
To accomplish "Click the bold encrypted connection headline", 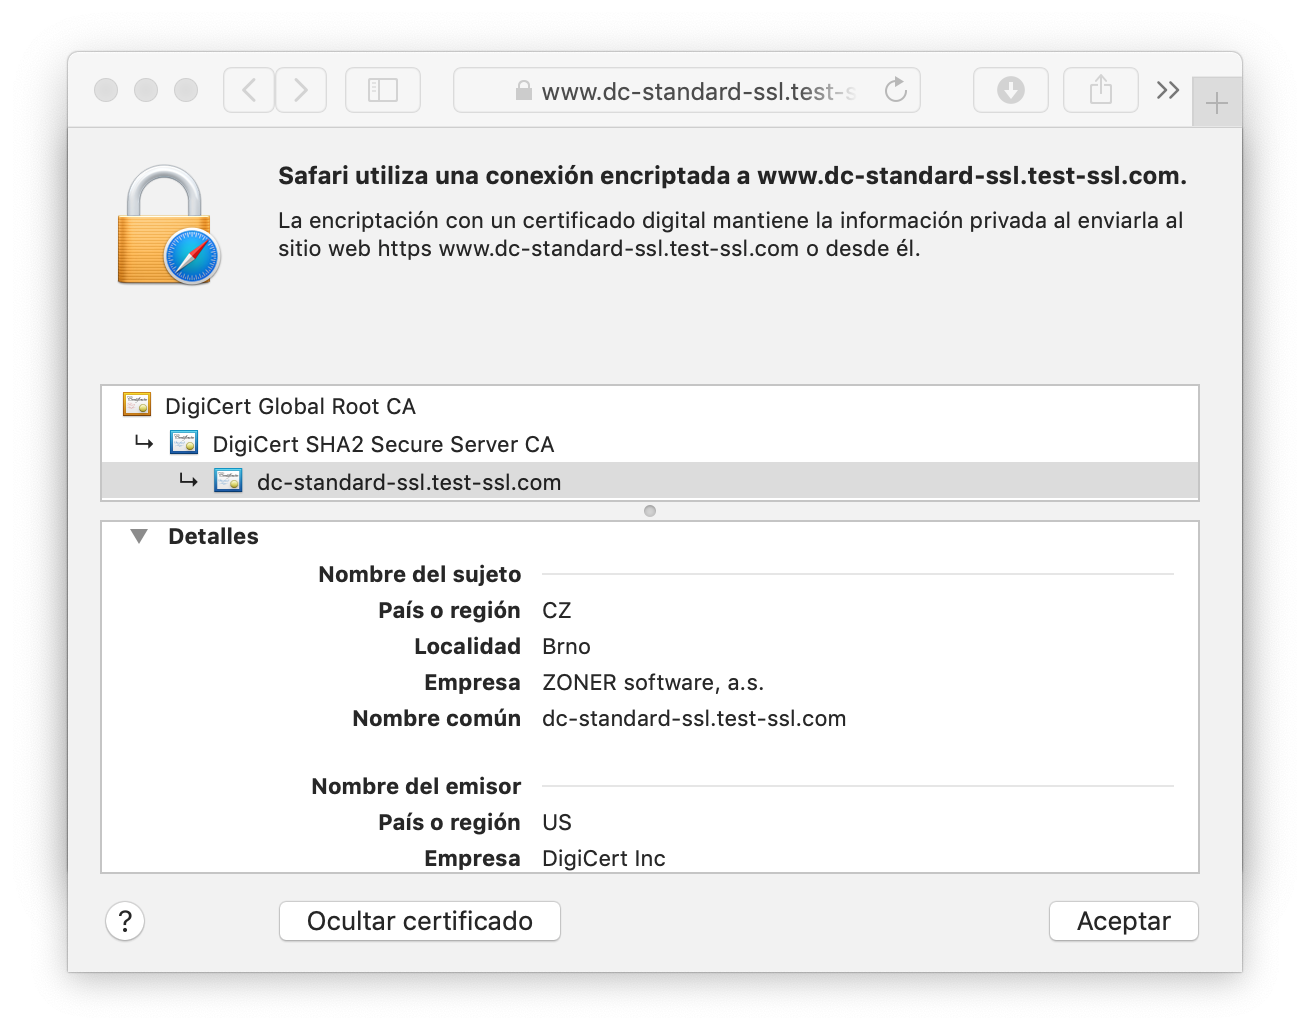I will click(x=732, y=176).
